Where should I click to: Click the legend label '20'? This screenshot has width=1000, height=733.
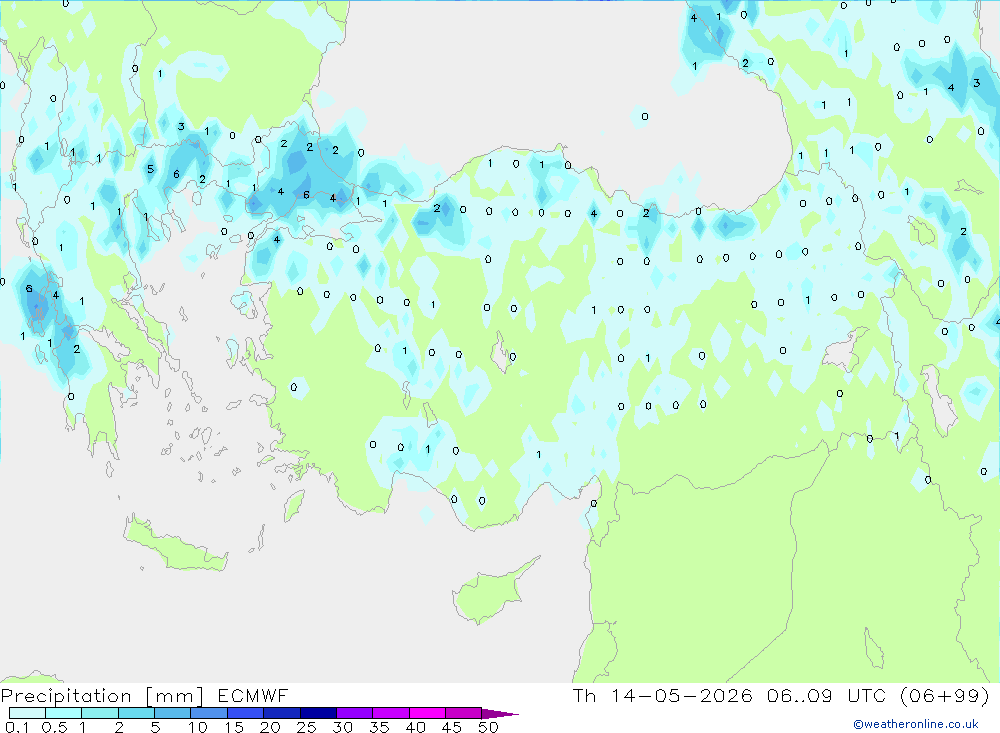[270, 727]
